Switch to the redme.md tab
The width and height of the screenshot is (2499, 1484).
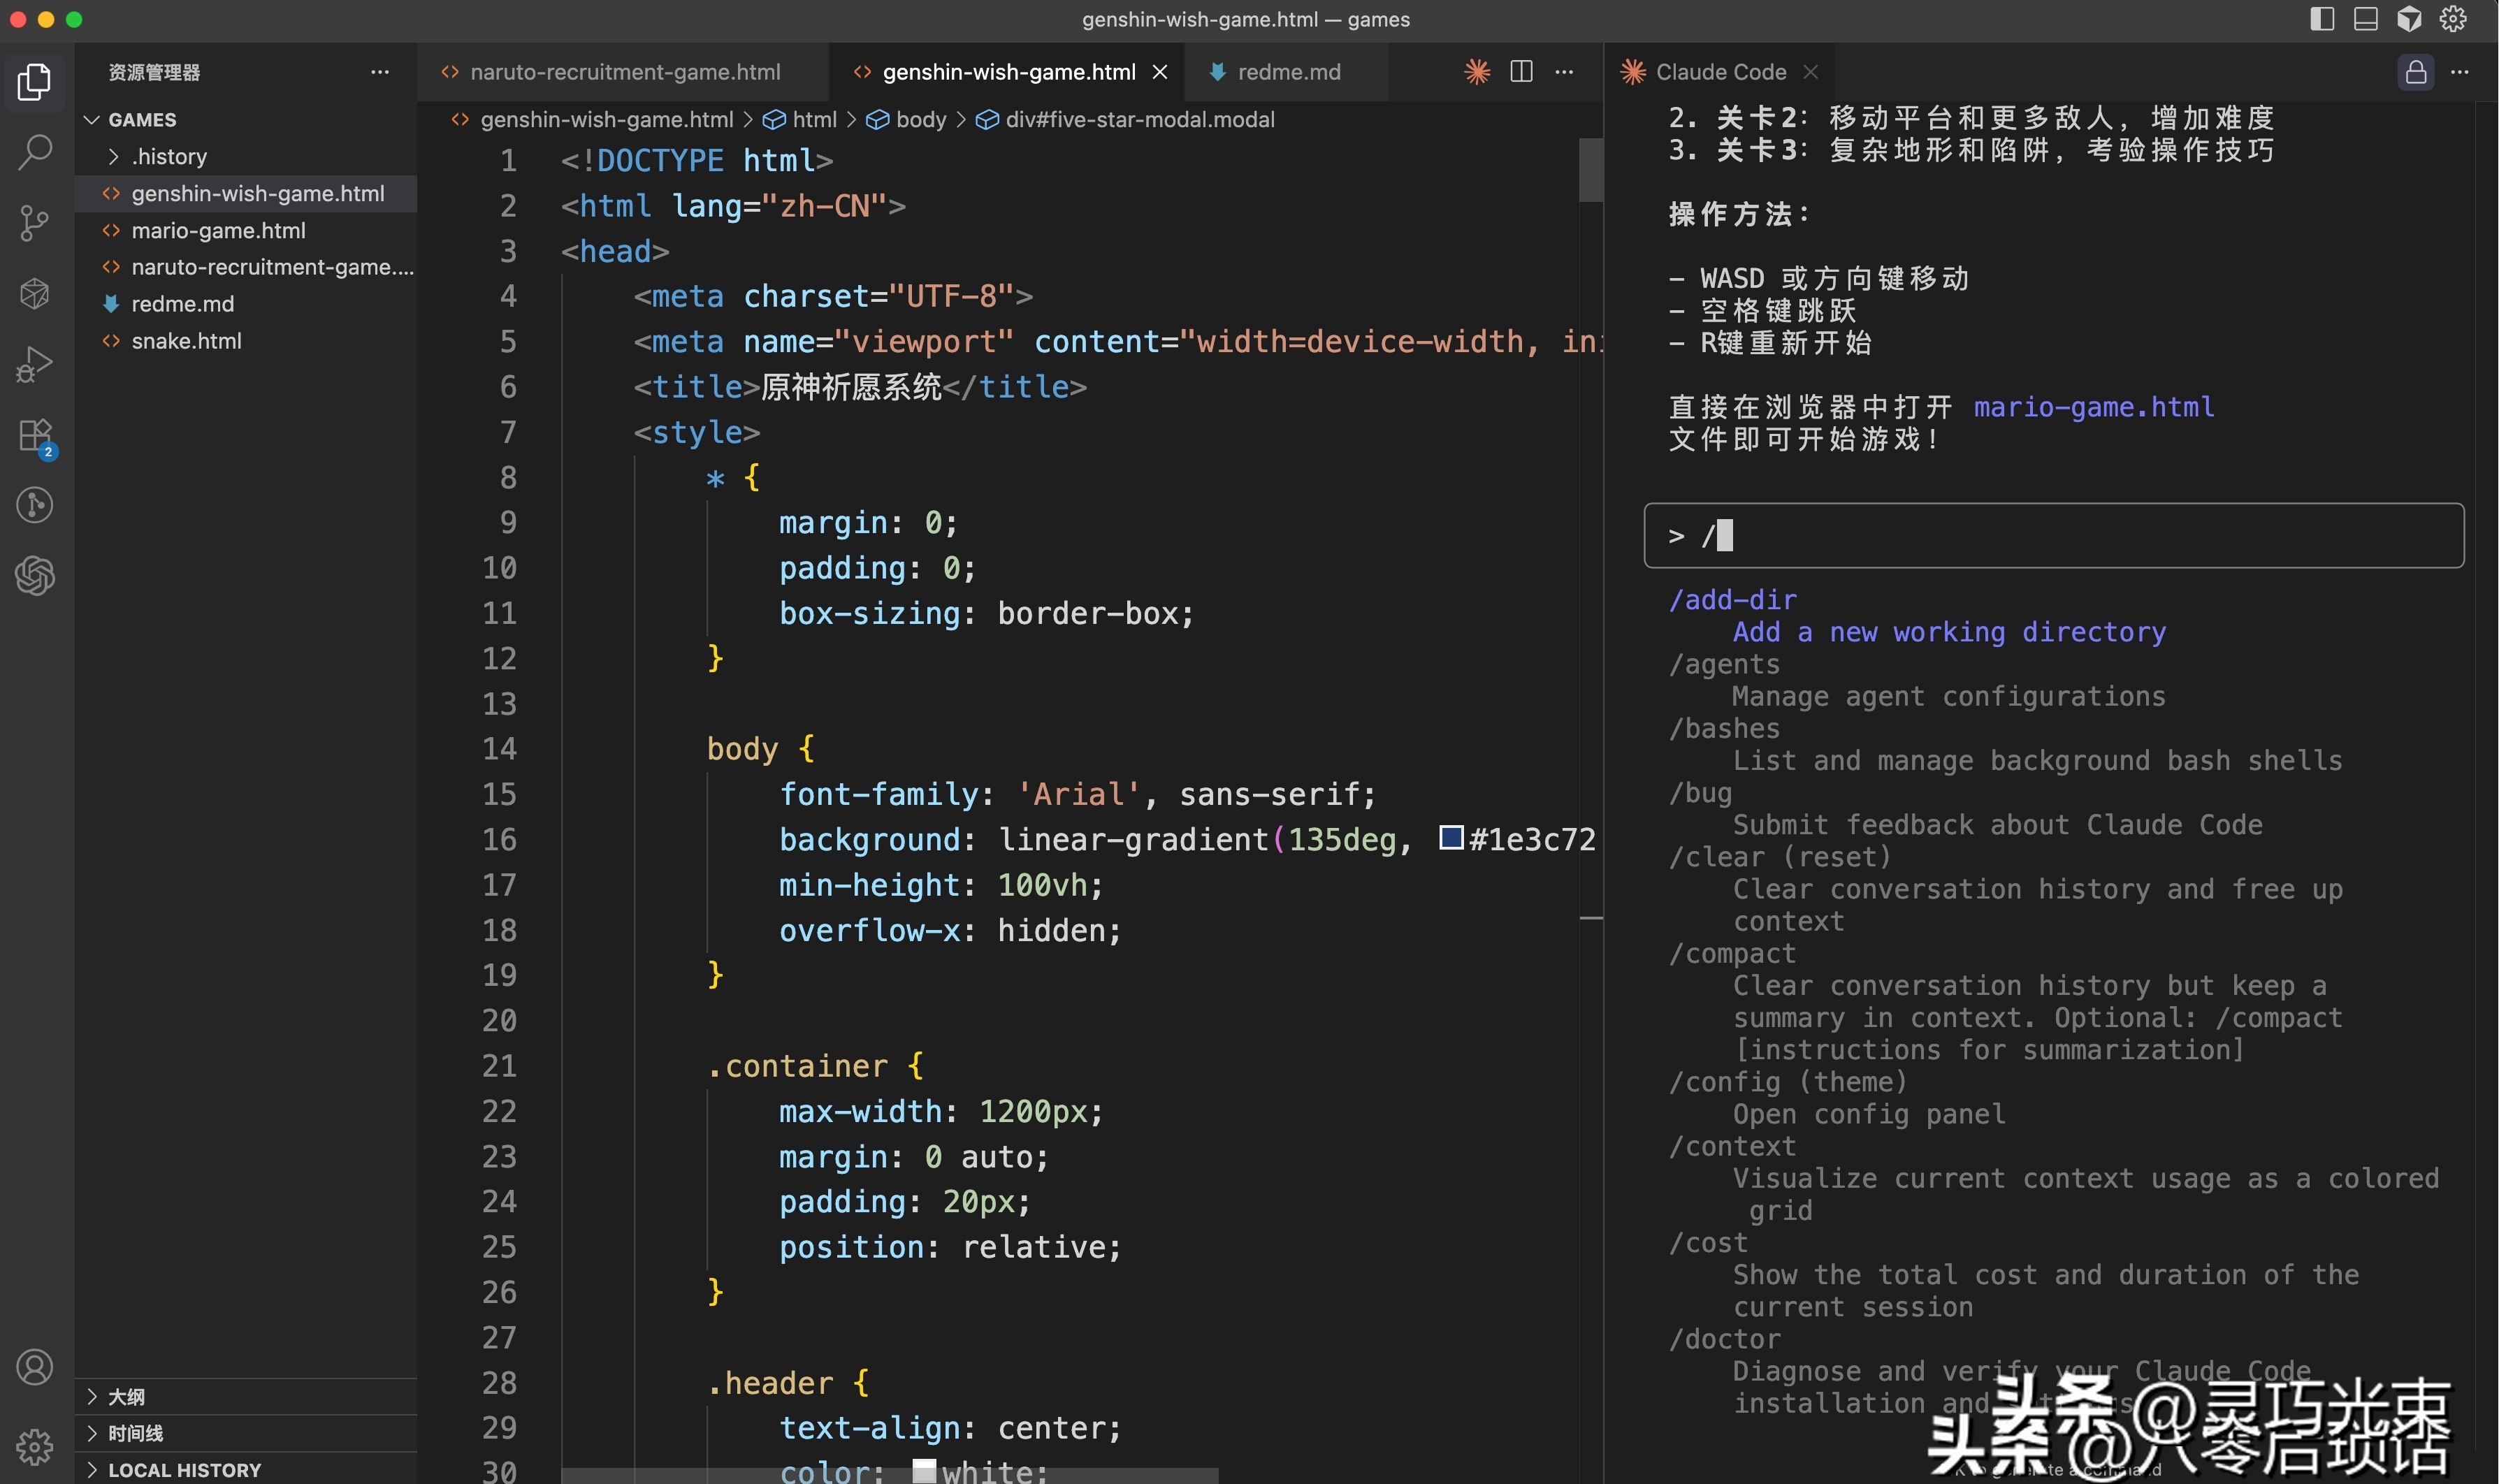[x=1288, y=72]
